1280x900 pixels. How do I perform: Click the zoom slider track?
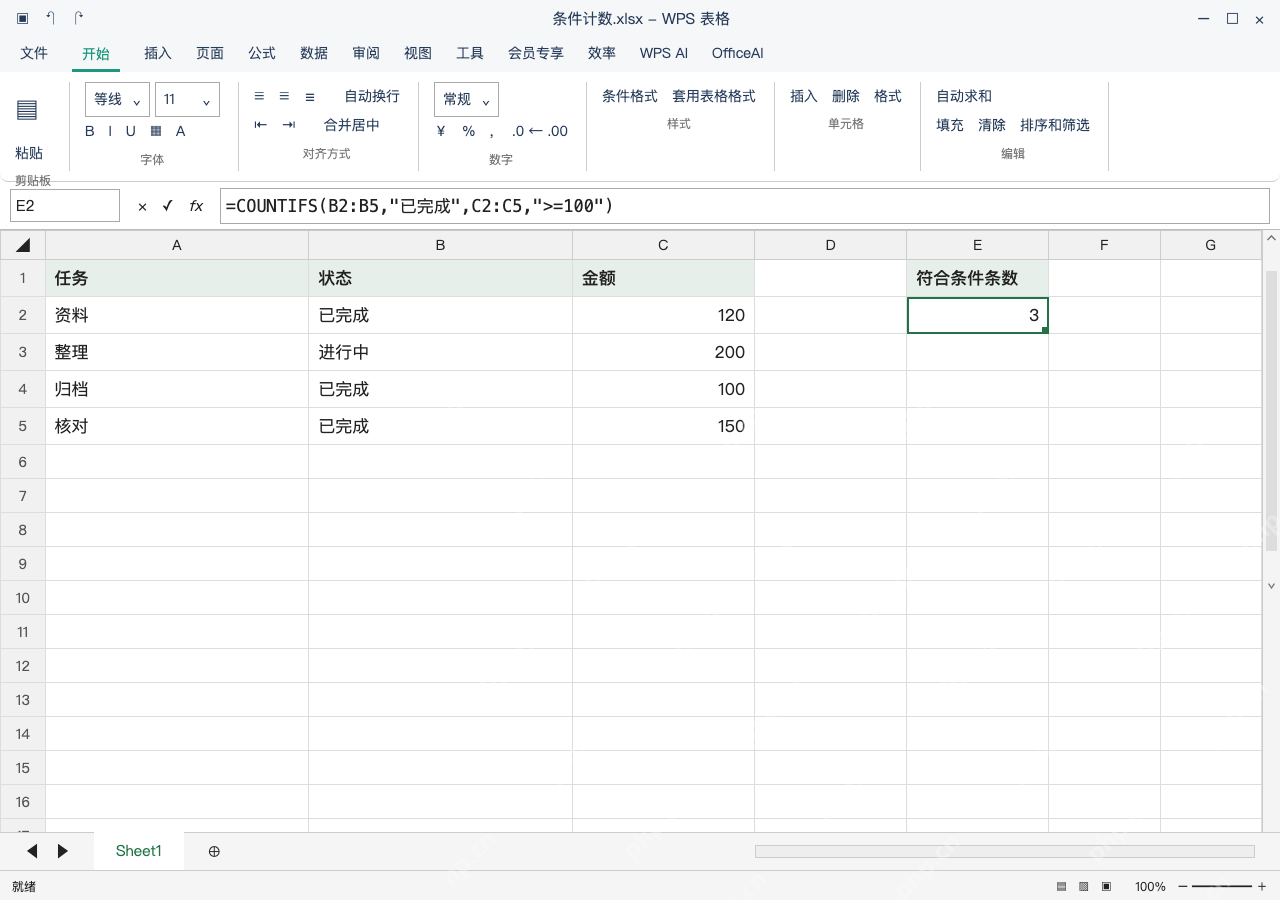point(1222,886)
